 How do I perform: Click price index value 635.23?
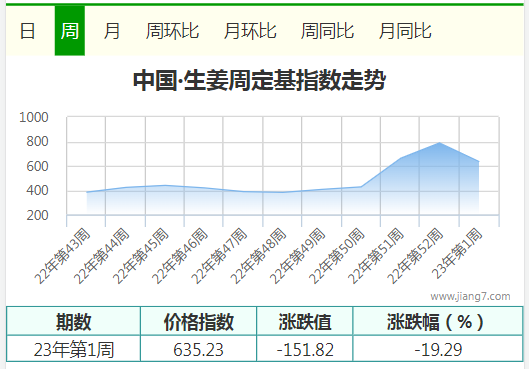point(198,349)
